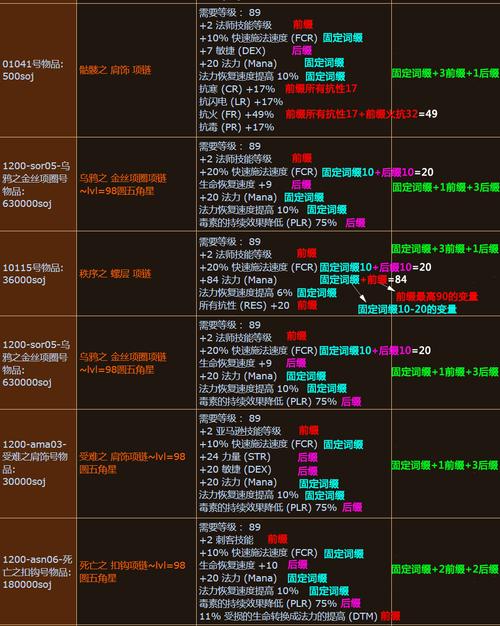Click item name "骷髅之 肩饰 项链"
The image size is (500, 626).
click(x=115, y=70)
